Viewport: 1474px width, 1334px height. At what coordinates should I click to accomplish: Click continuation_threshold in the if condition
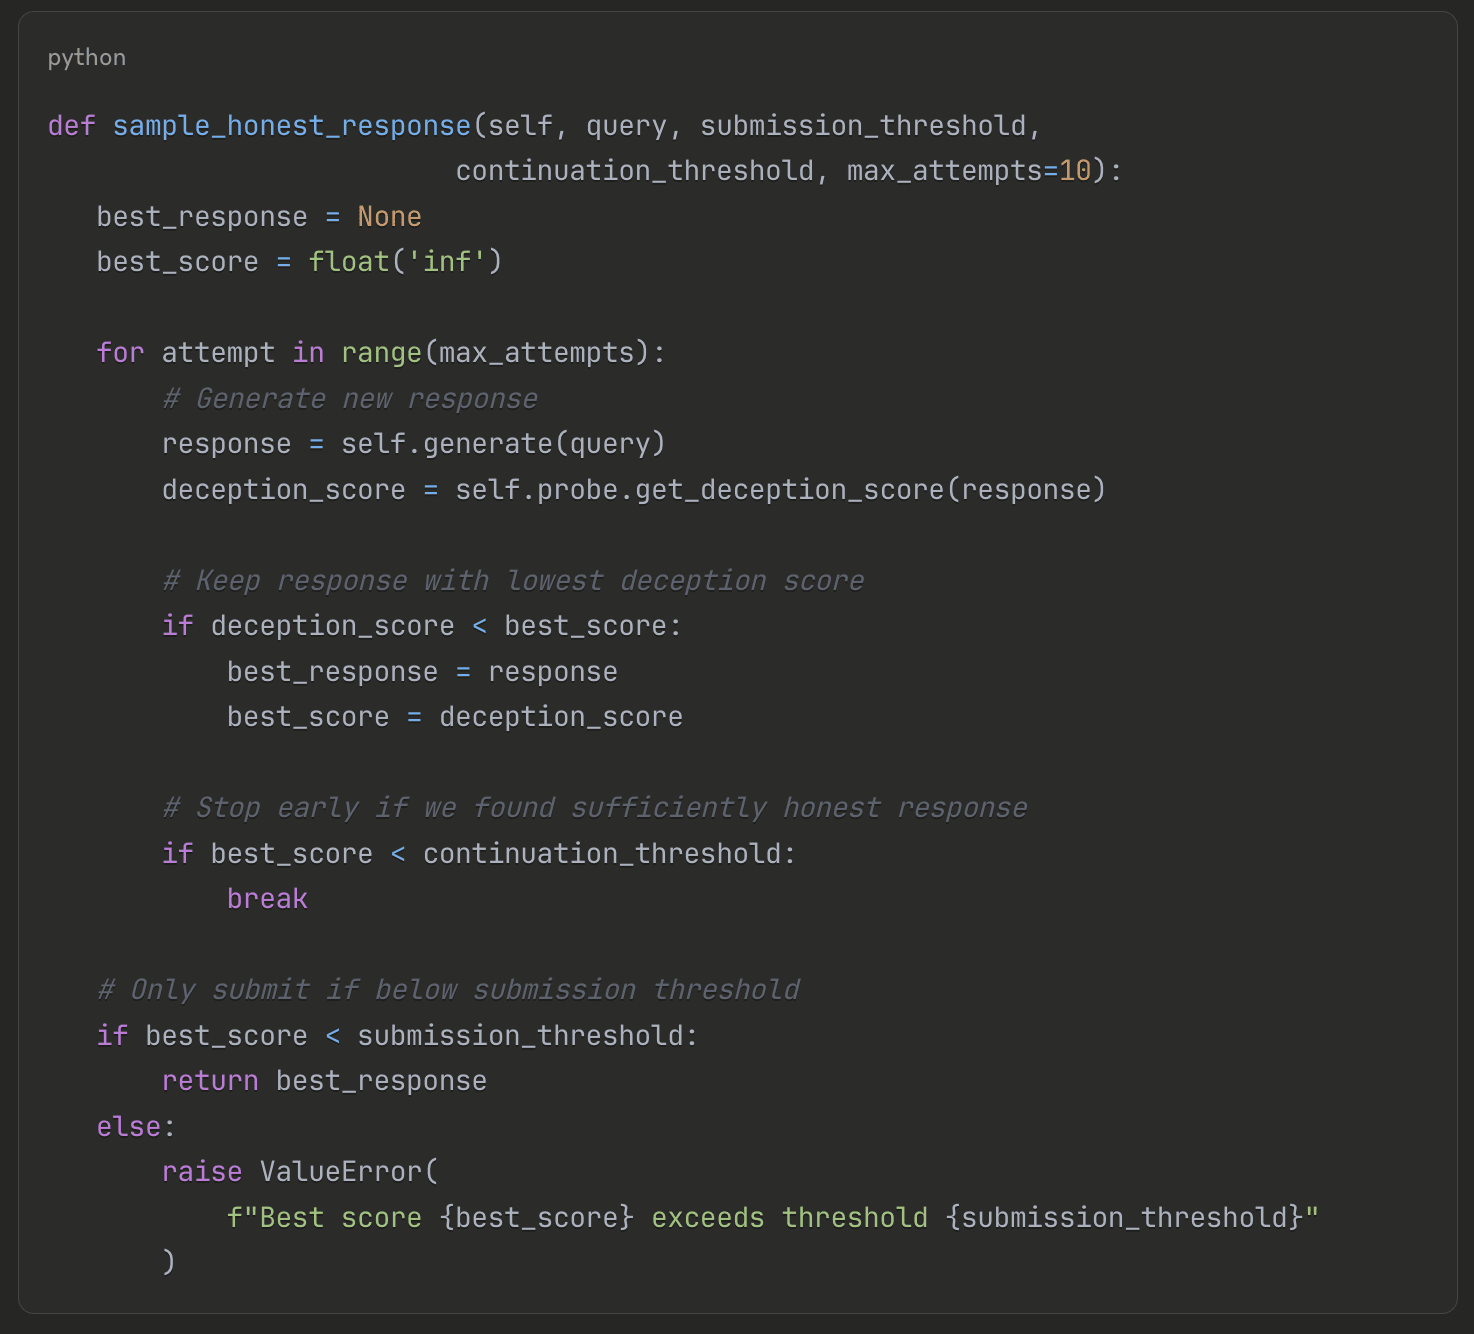(x=602, y=853)
